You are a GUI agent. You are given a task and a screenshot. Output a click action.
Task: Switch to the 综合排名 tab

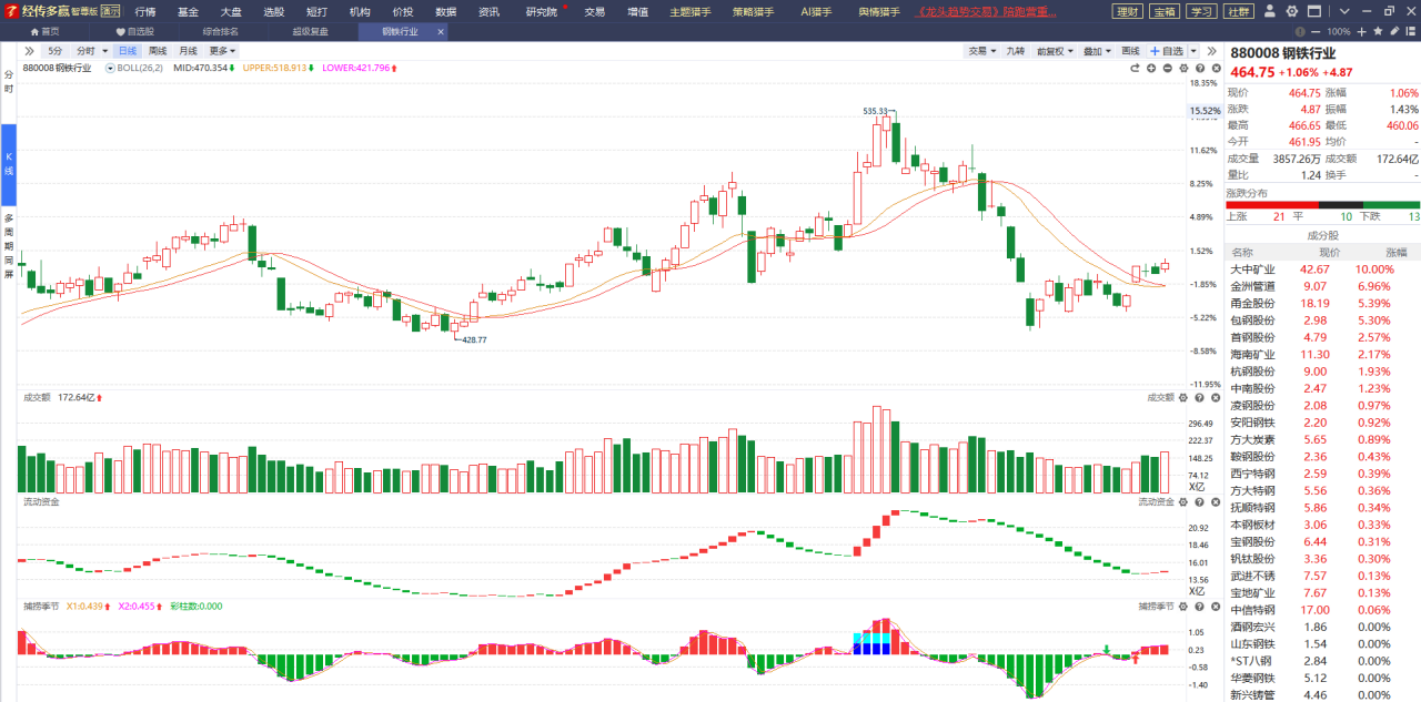tap(219, 31)
